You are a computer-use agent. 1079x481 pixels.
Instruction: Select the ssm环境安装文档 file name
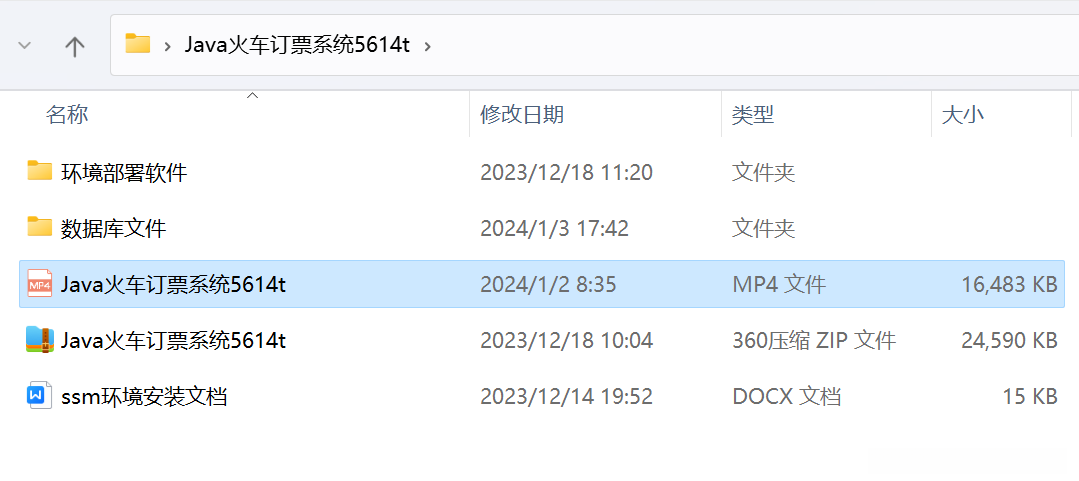[144, 396]
